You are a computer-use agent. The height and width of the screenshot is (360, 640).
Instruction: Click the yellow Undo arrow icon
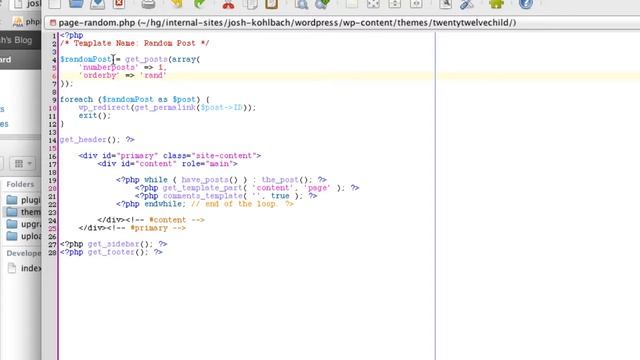(177, 4)
